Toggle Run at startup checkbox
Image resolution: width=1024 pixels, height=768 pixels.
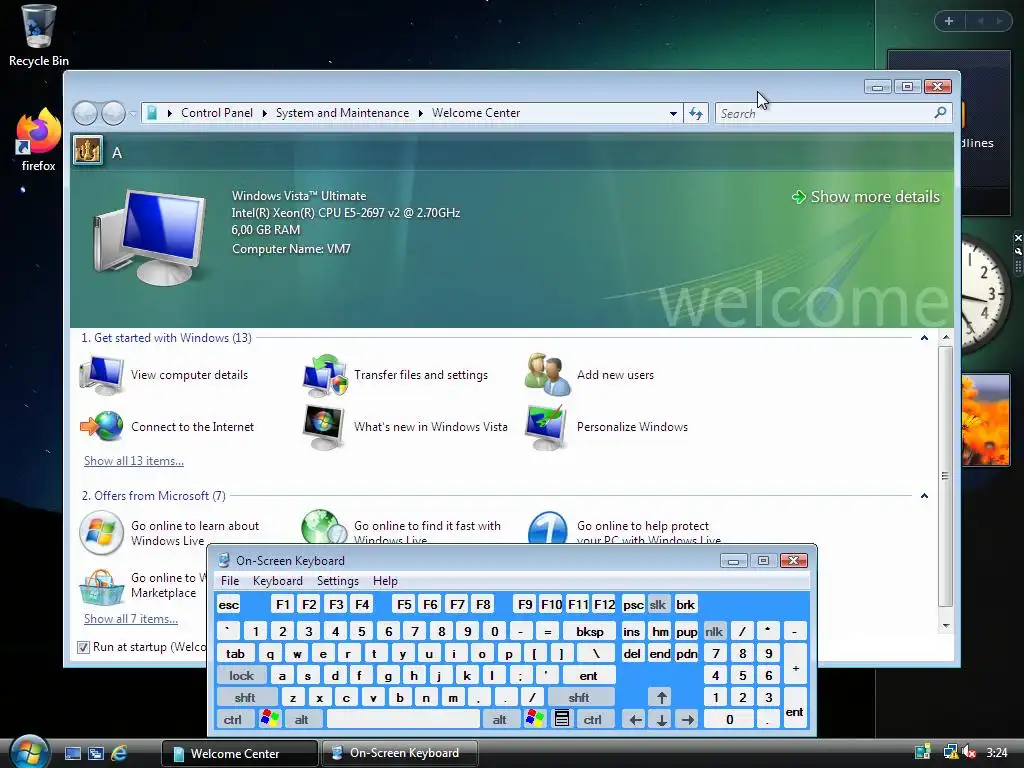click(x=83, y=647)
